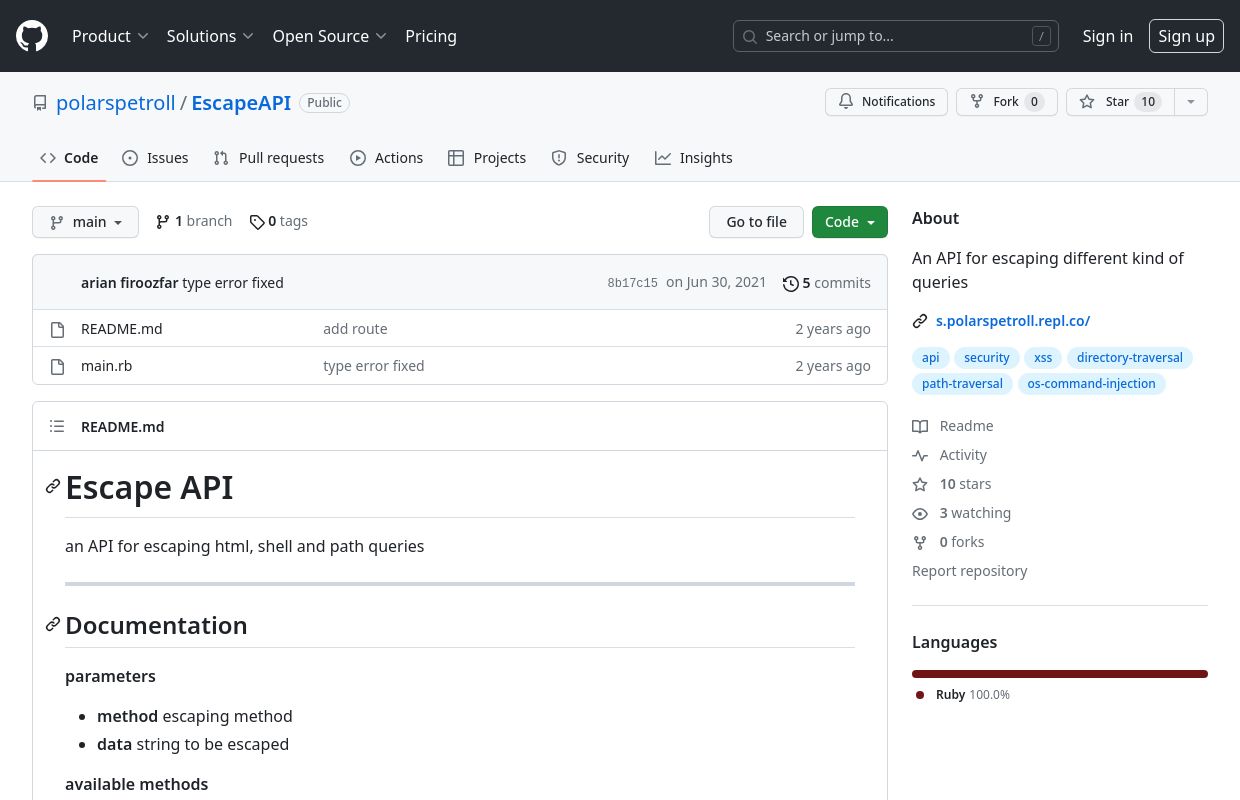Open the GitHub homepage logo
1240x800 pixels.
pos(32,36)
